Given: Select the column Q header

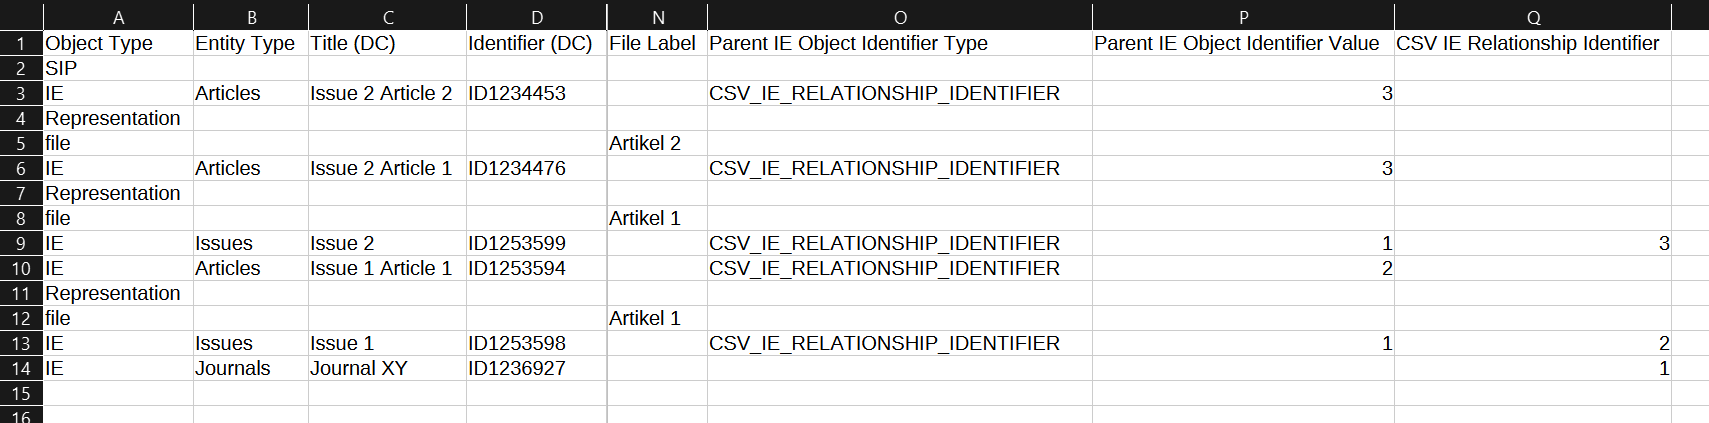Looking at the screenshot, I should (1533, 17).
